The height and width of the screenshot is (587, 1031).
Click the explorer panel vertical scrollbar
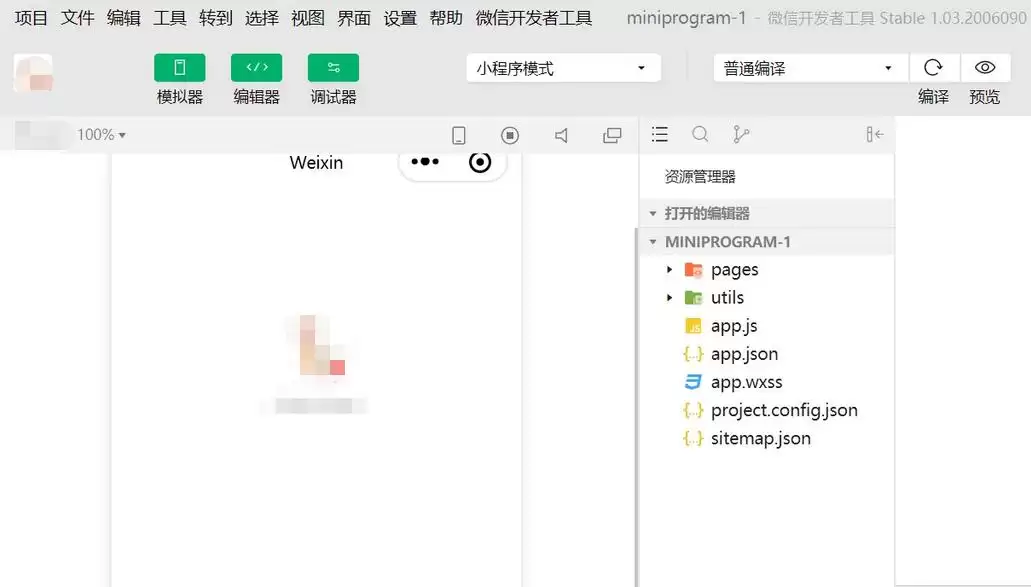(x=636, y=406)
